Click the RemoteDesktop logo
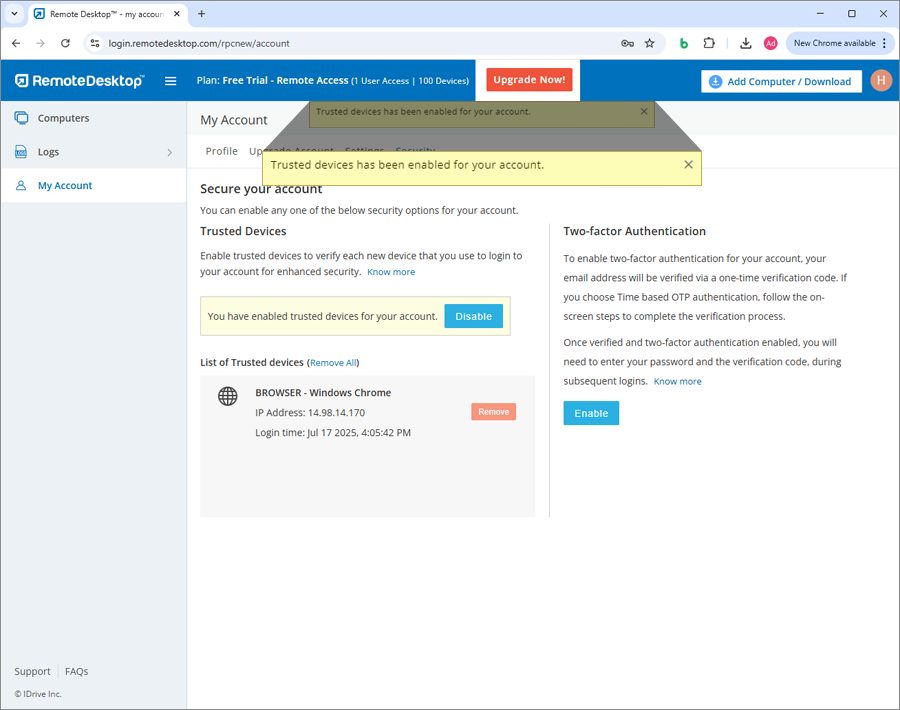The image size is (900, 710). (80, 81)
